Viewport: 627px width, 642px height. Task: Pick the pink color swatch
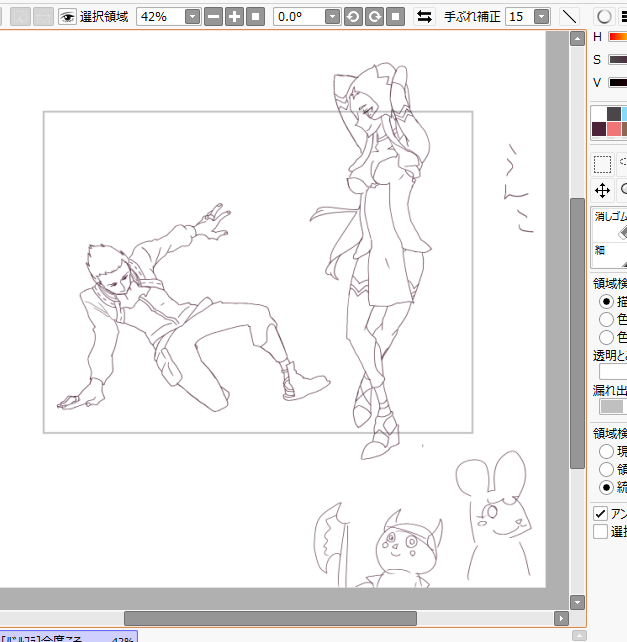pyautogui.click(x=614, y=129)
